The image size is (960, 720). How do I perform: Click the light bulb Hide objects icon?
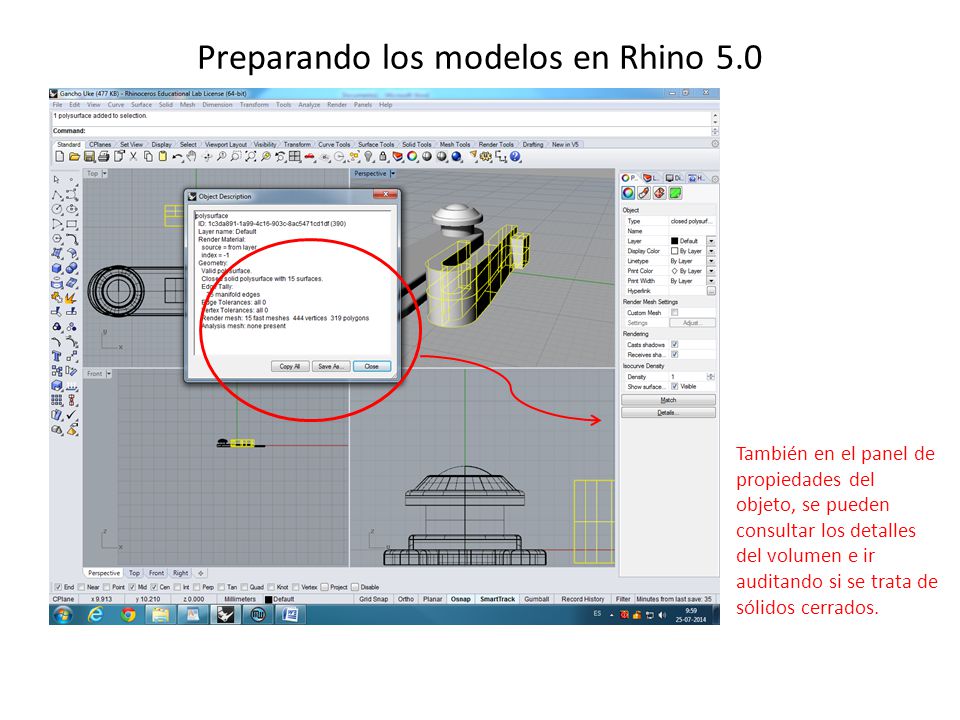pos(369,157)
